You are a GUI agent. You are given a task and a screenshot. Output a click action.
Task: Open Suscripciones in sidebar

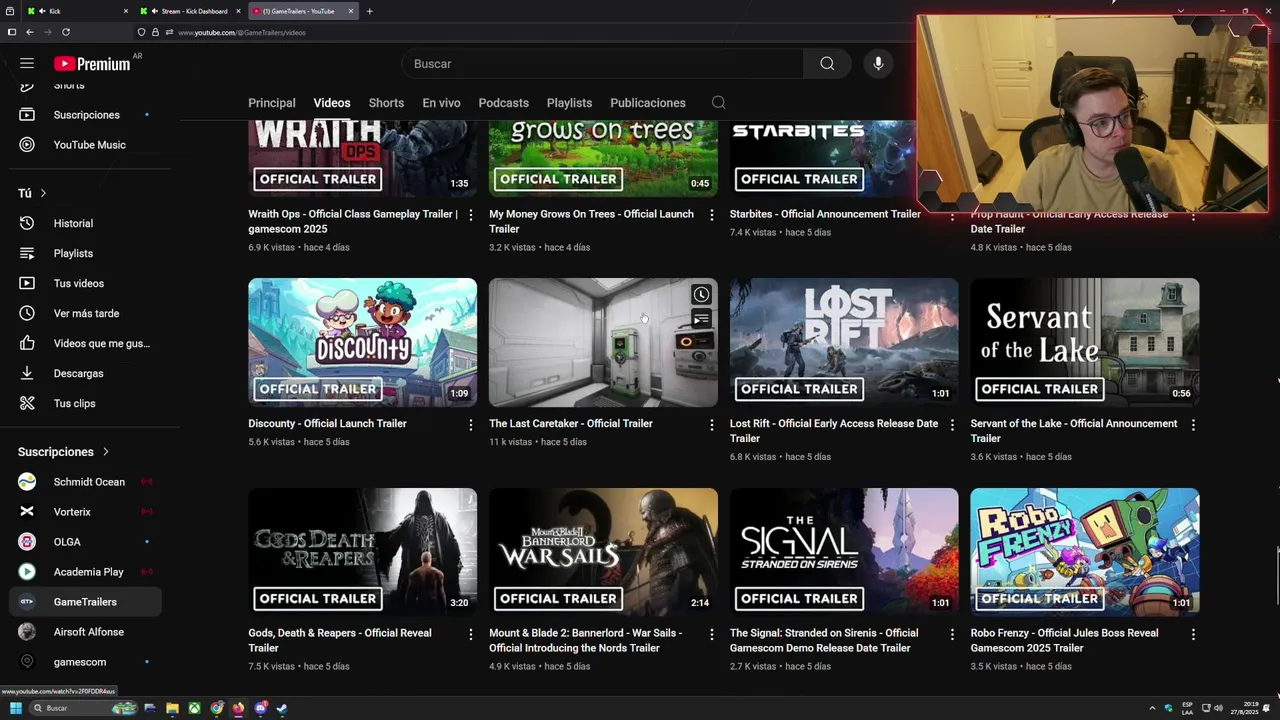86,115
